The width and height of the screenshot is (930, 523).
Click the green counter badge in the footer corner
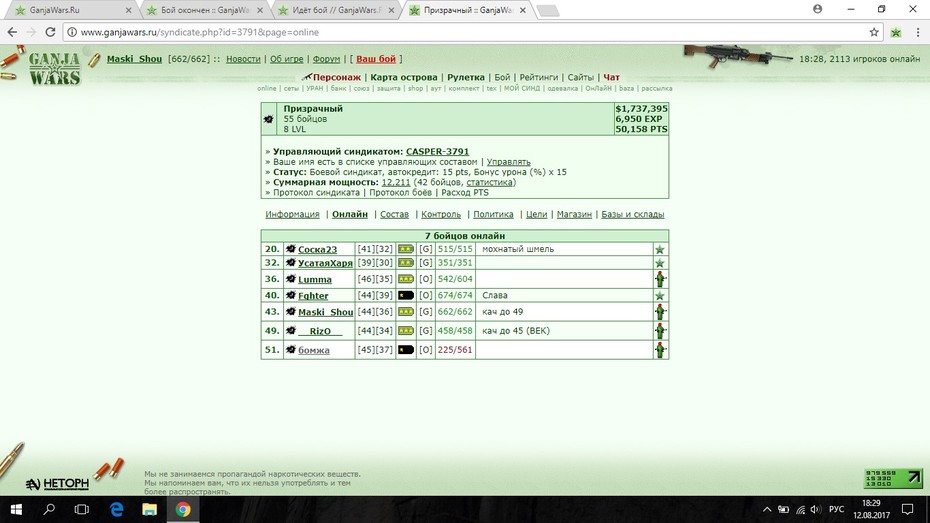(x=893, y=478)
